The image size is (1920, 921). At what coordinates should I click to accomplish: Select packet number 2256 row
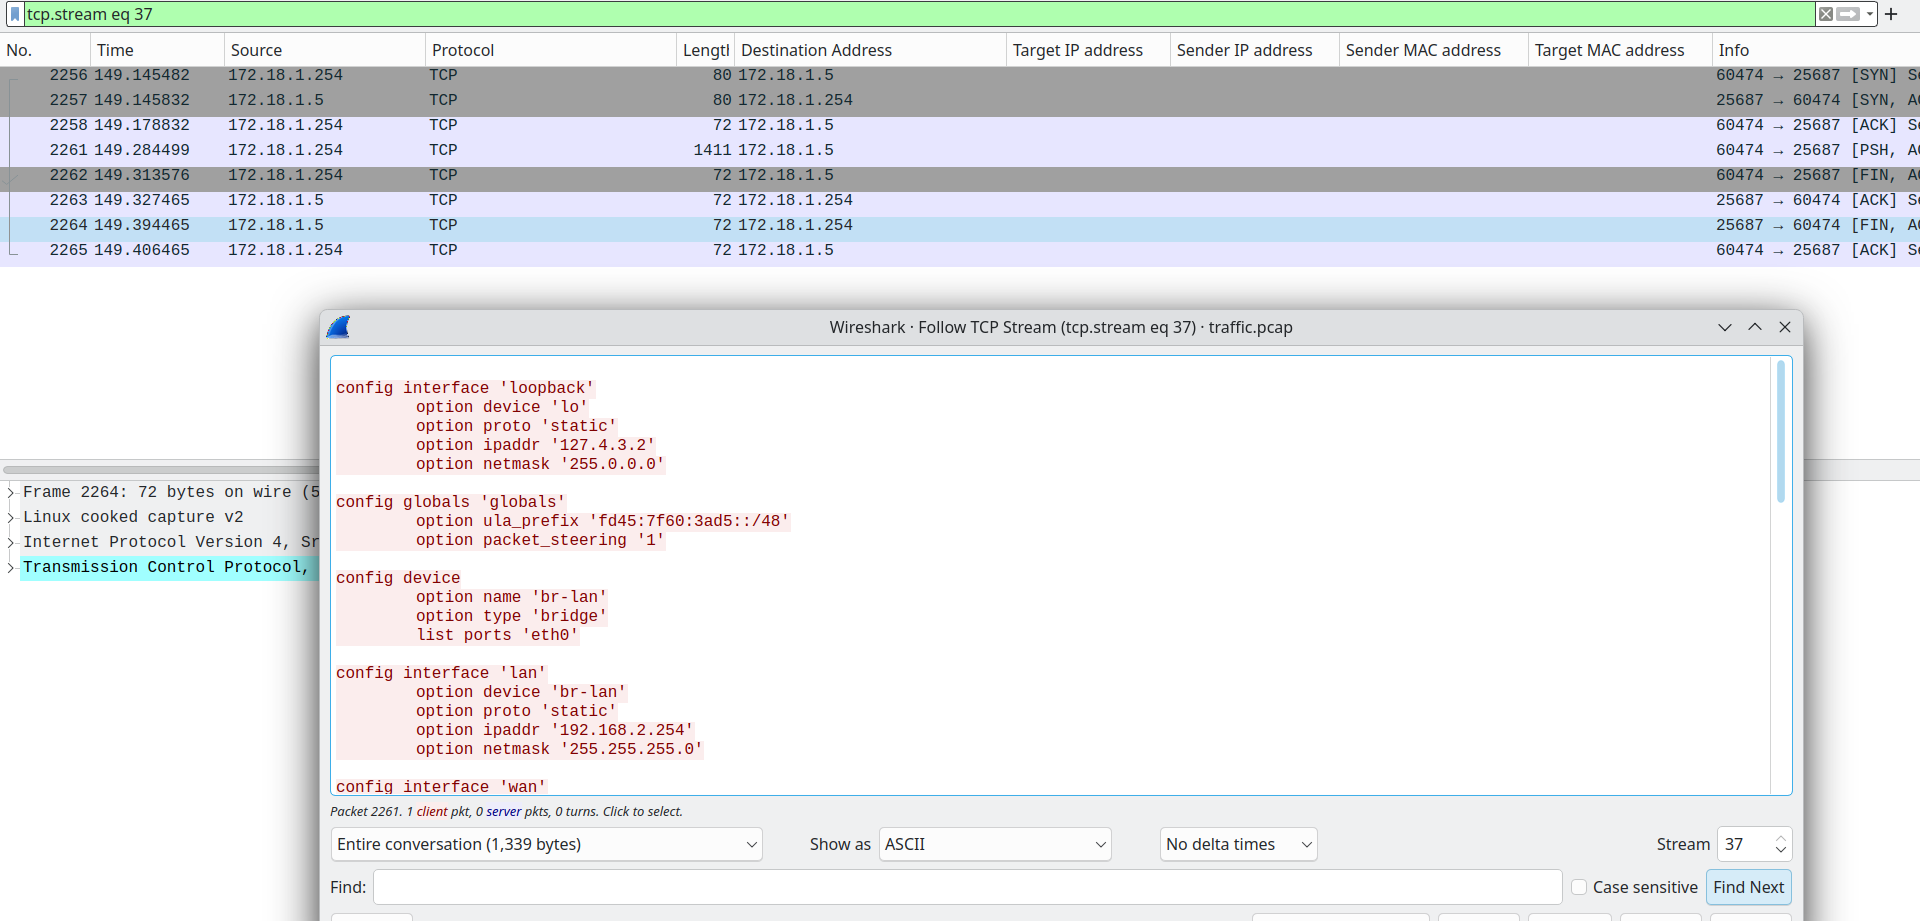click(x=960, y=75)
